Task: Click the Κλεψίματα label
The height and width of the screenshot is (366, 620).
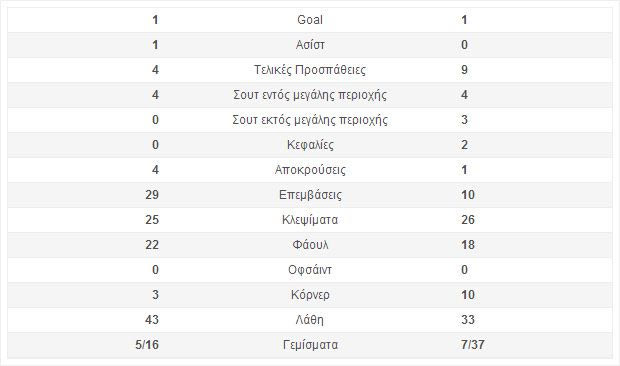Action: [x=310, y=220]
